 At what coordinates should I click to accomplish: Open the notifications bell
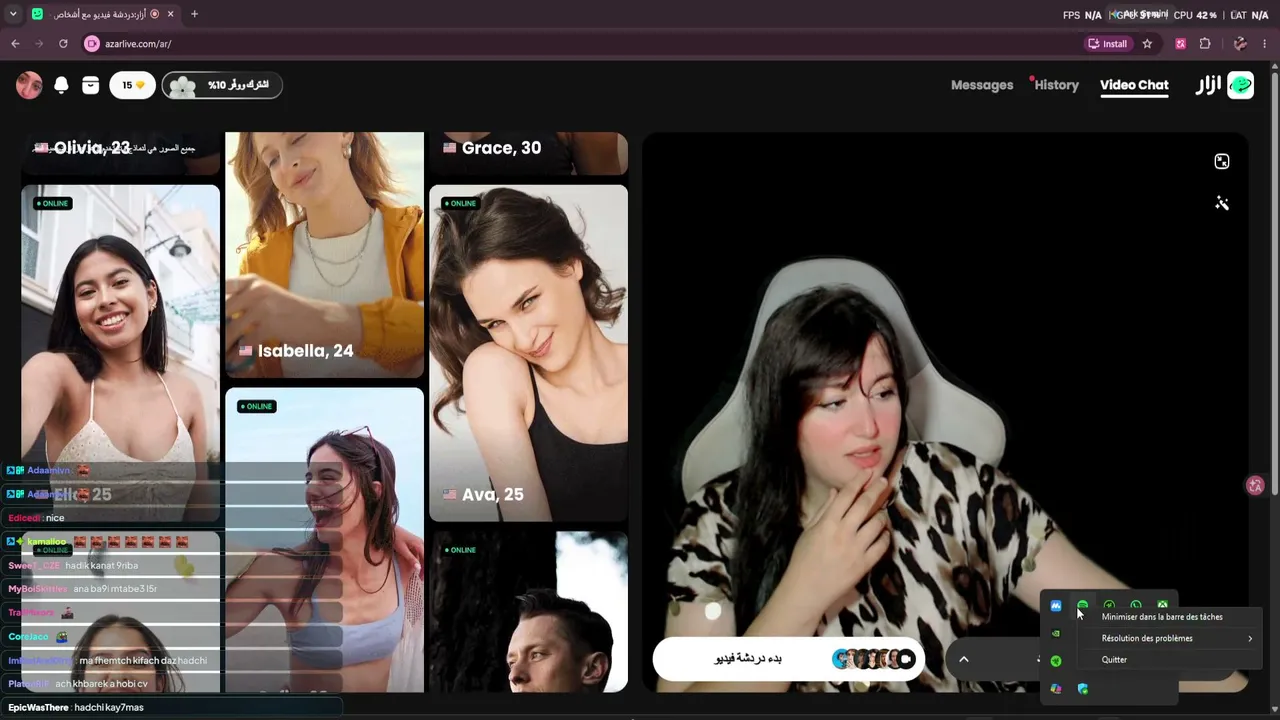[61, 85]
